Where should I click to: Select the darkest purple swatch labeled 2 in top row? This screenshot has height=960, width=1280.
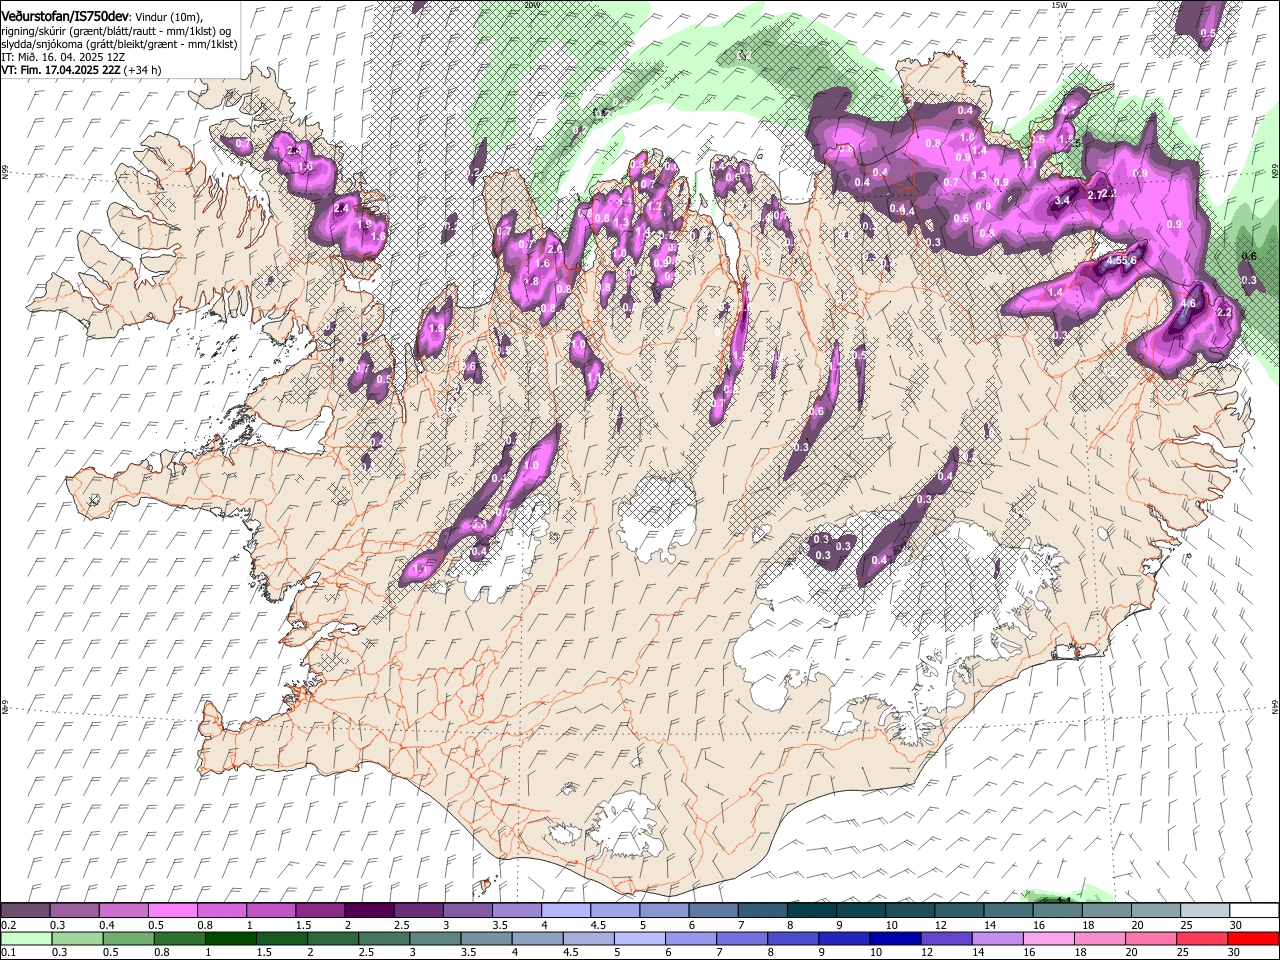pyautogui.click(x=368, y=911)
